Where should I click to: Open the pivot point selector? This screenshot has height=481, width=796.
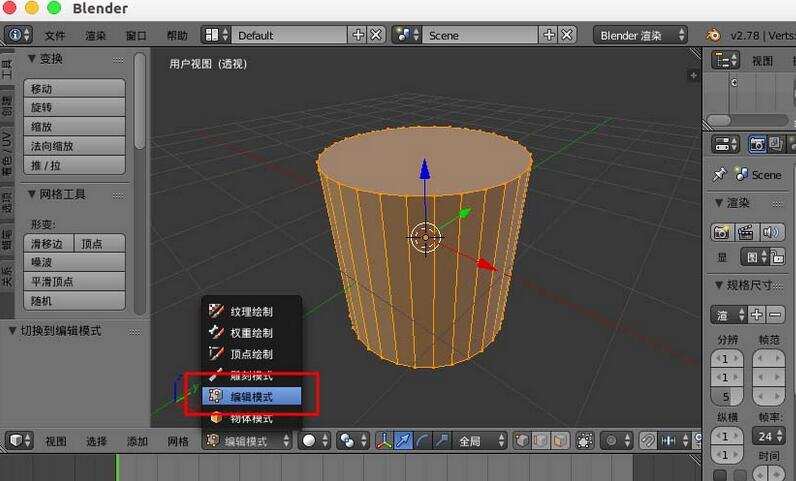353,440
